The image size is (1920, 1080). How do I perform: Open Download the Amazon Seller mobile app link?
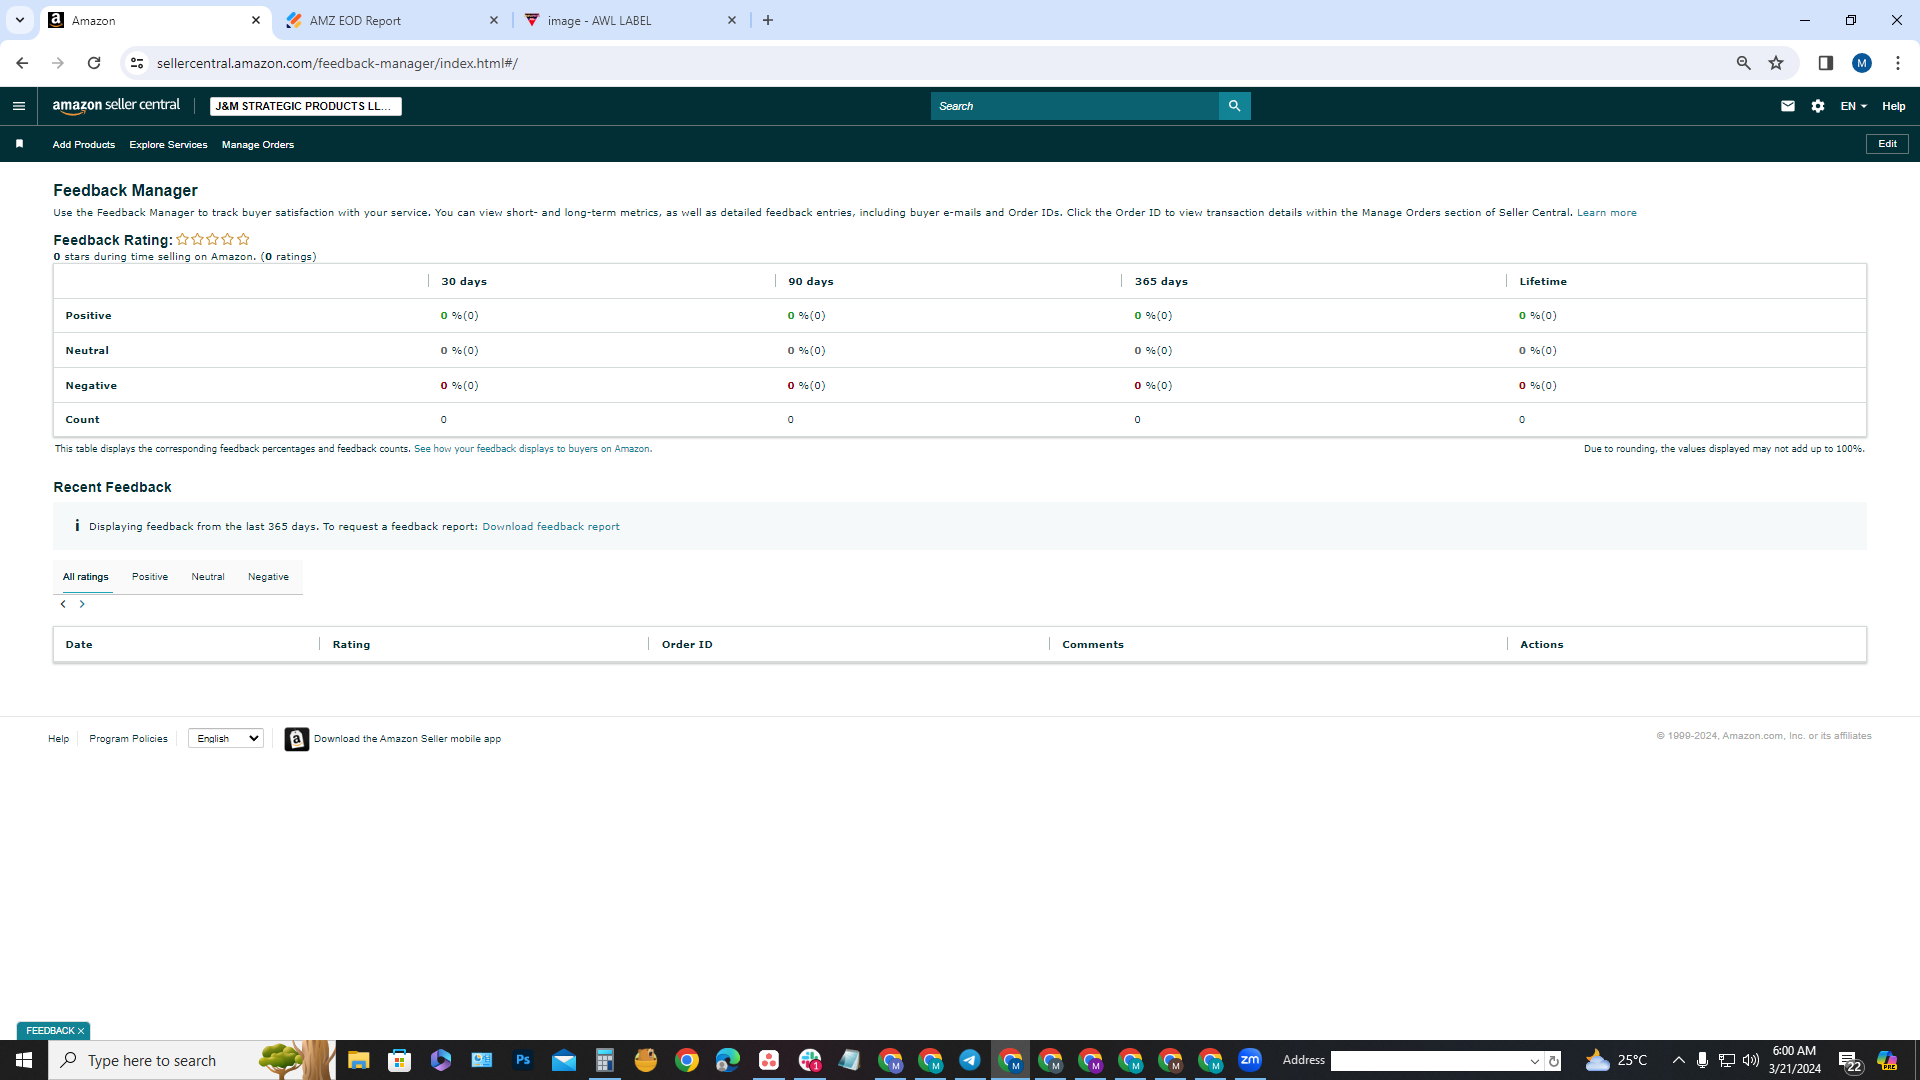tap(407, 739)
